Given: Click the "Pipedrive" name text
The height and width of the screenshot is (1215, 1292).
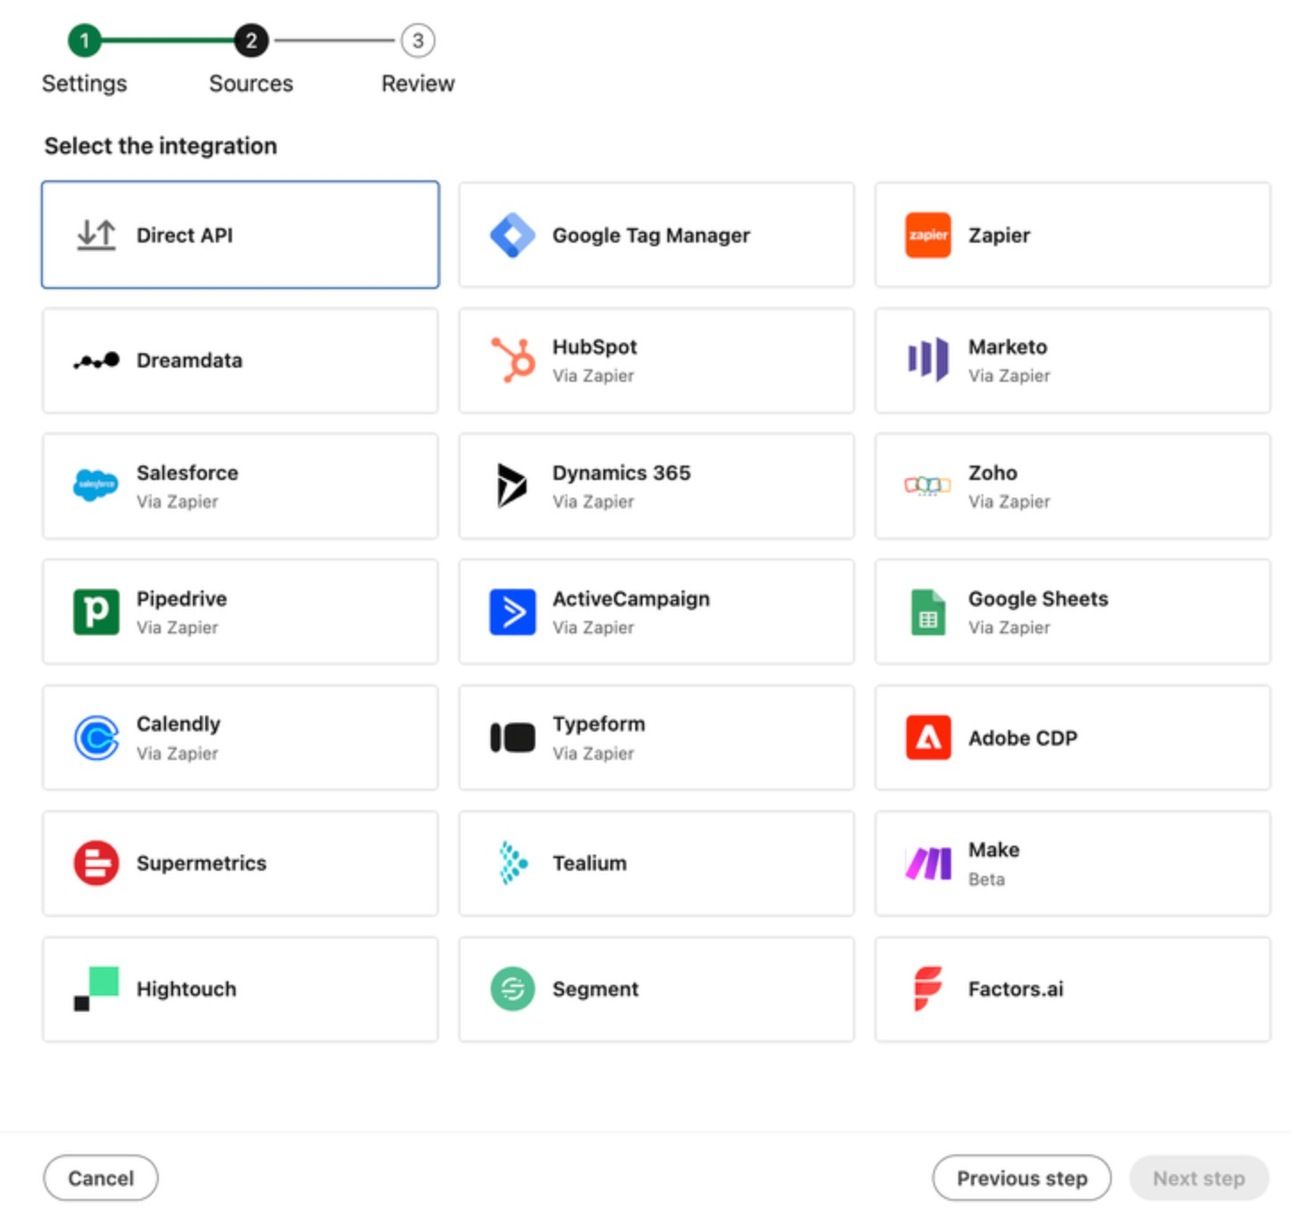Looking at the screenshot, I should click(181, 599).
